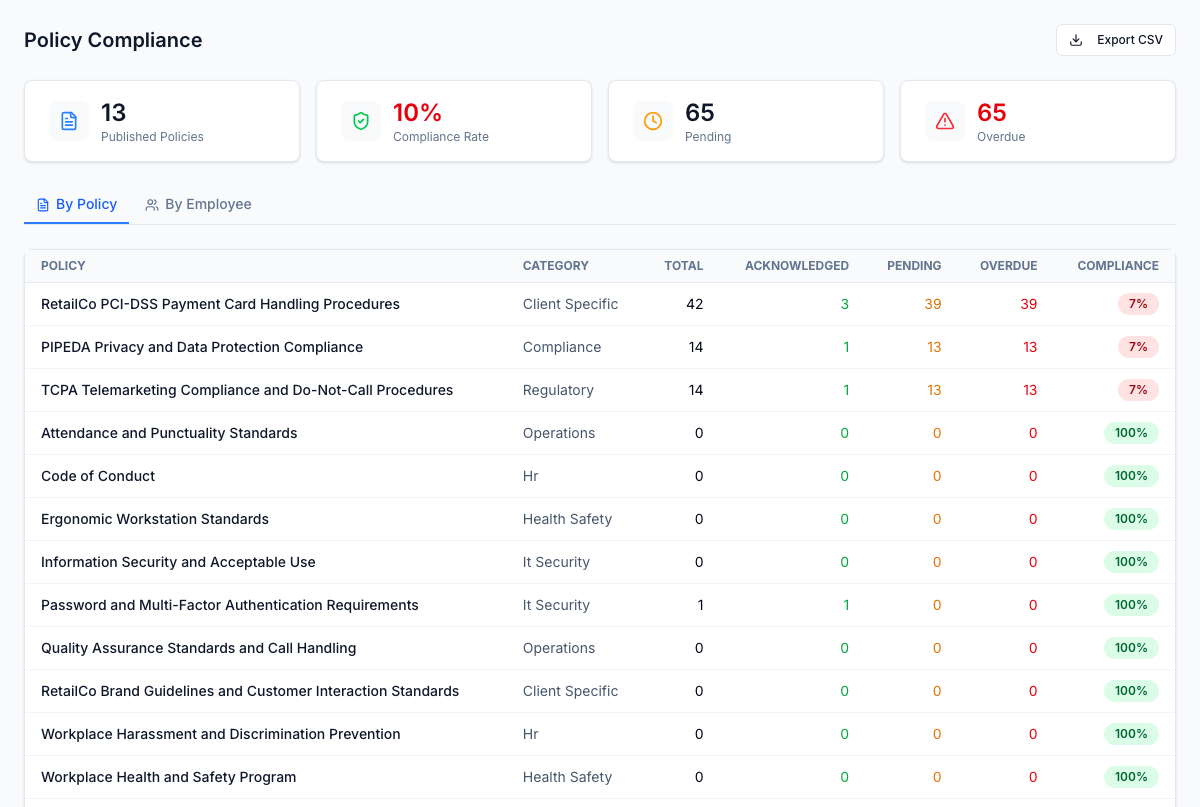Select Ergonomic Workstation Standards policy

[x=155, y=519]
